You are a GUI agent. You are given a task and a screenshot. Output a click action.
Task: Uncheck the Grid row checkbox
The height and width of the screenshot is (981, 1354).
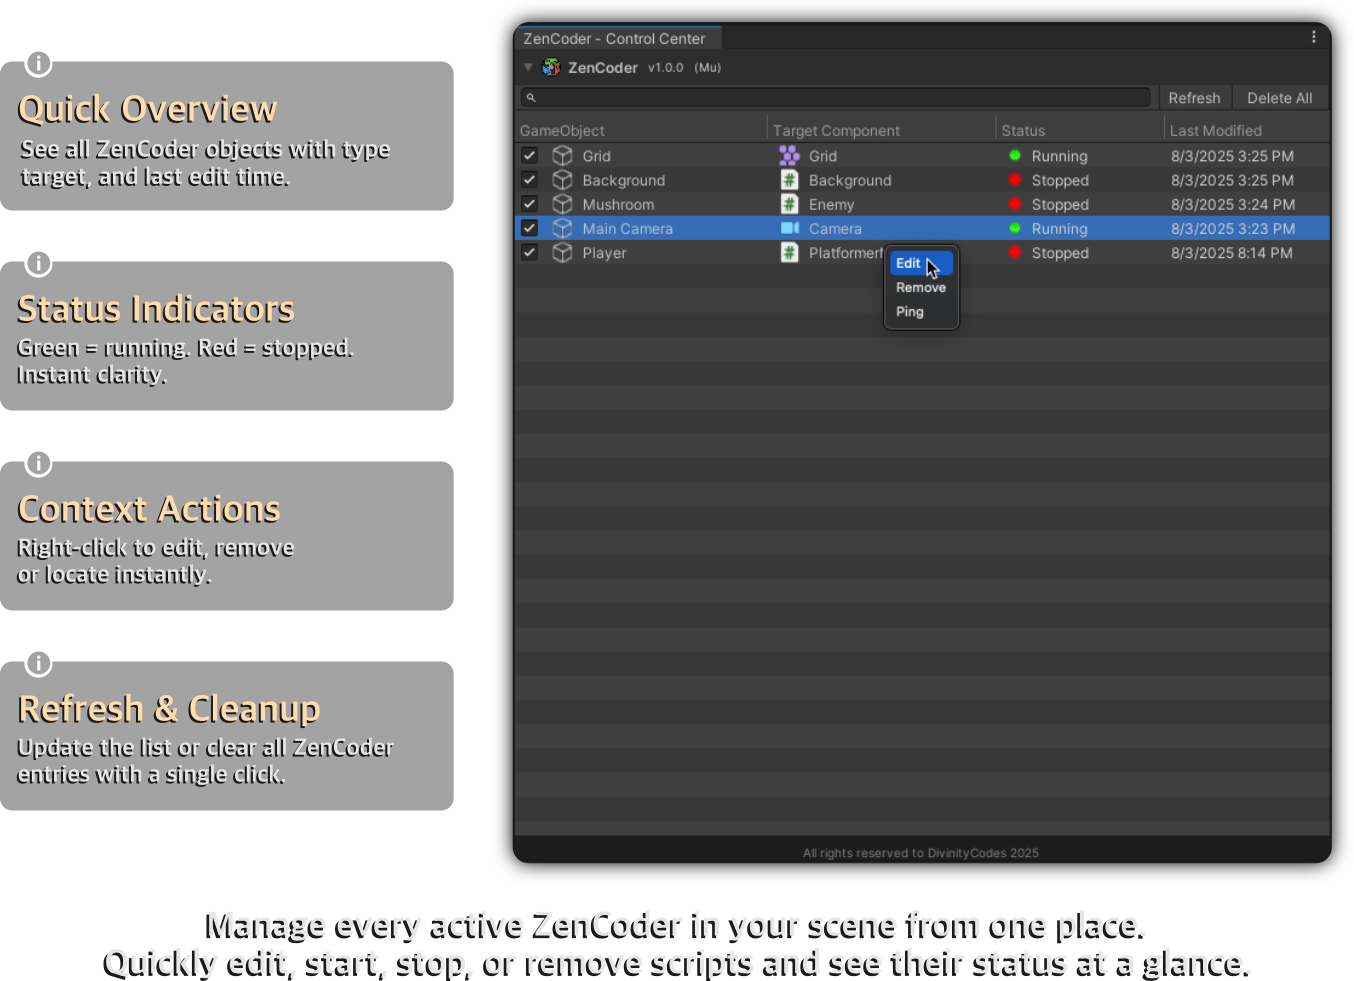(x=530, y=155)
